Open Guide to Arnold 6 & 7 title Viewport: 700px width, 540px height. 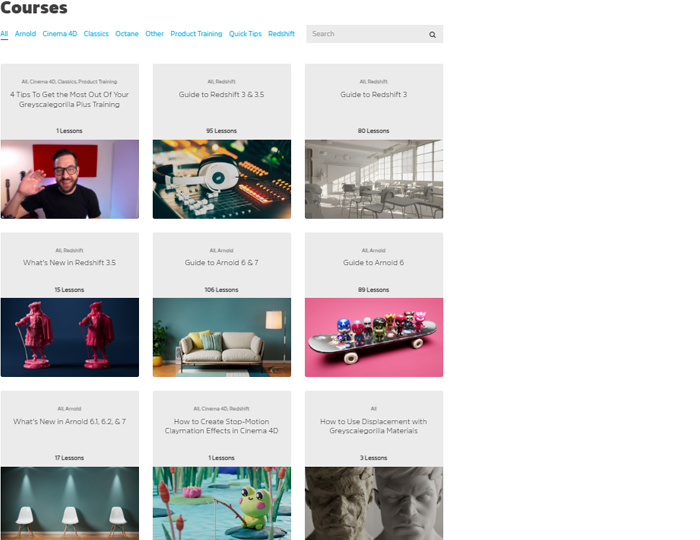click(x=221, y=262)
